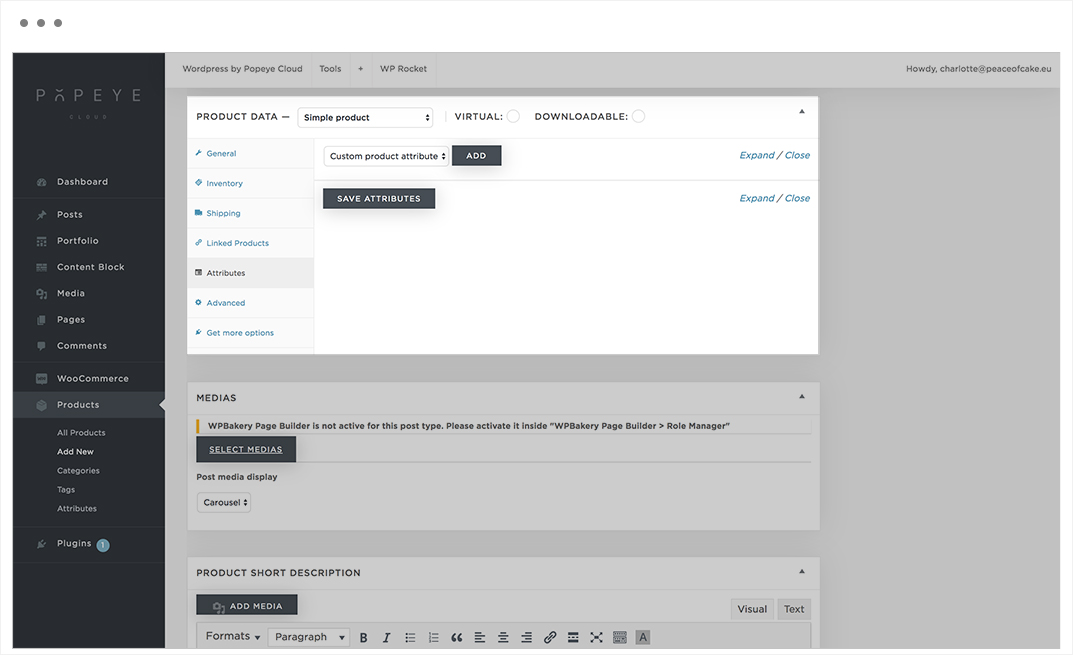Open Attributes item in Products submenu
This screenshot has height=655, width=1073.
[x=77, y=509]
